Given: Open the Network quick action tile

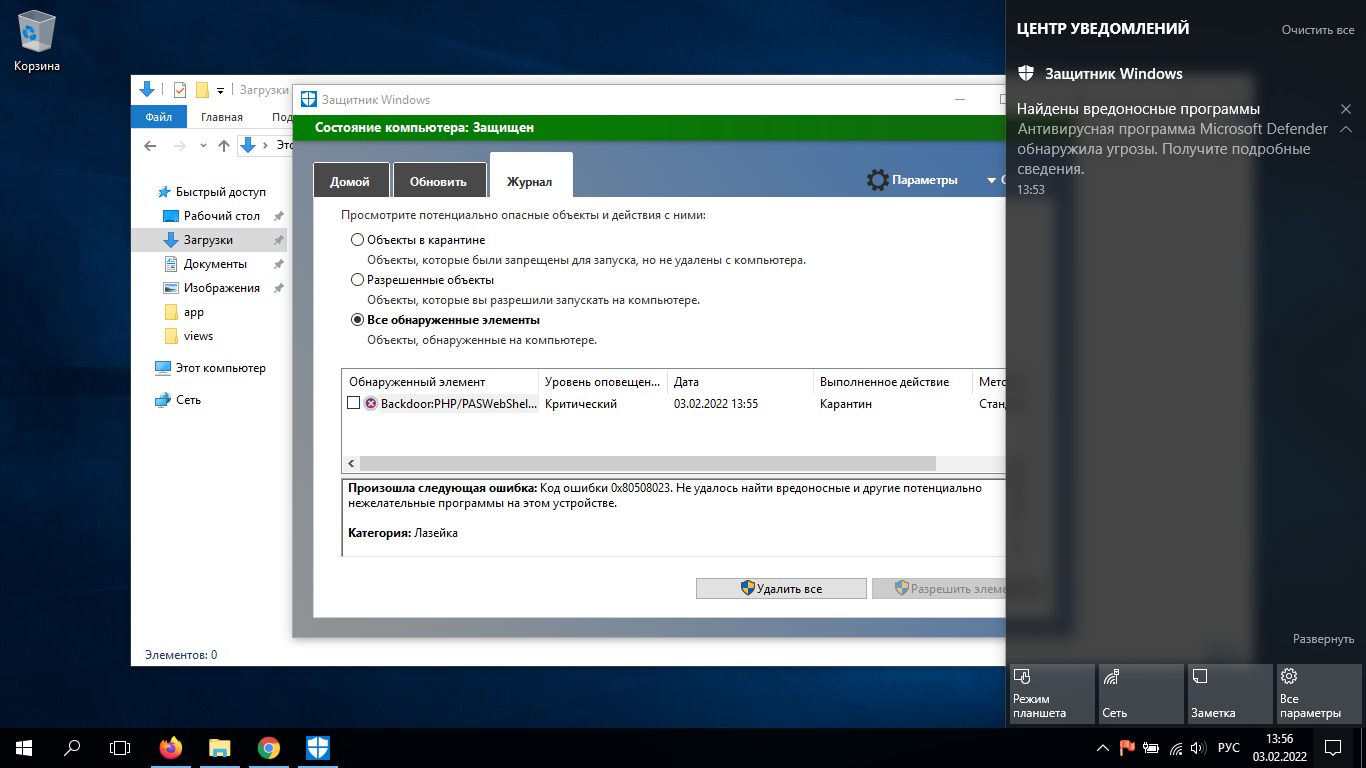Looking at the screenshot, I should pyautogui.click(x=1141, y=693).
